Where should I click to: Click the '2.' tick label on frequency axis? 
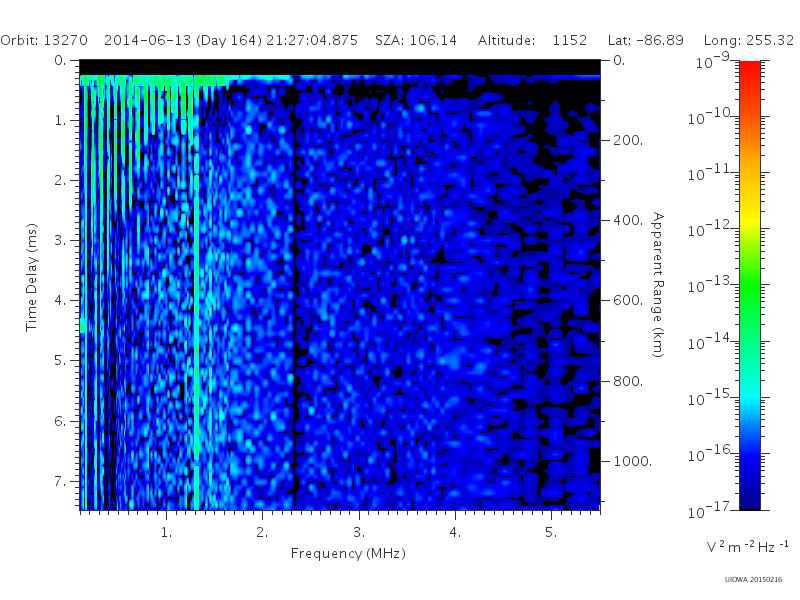[x=262, y=533]
